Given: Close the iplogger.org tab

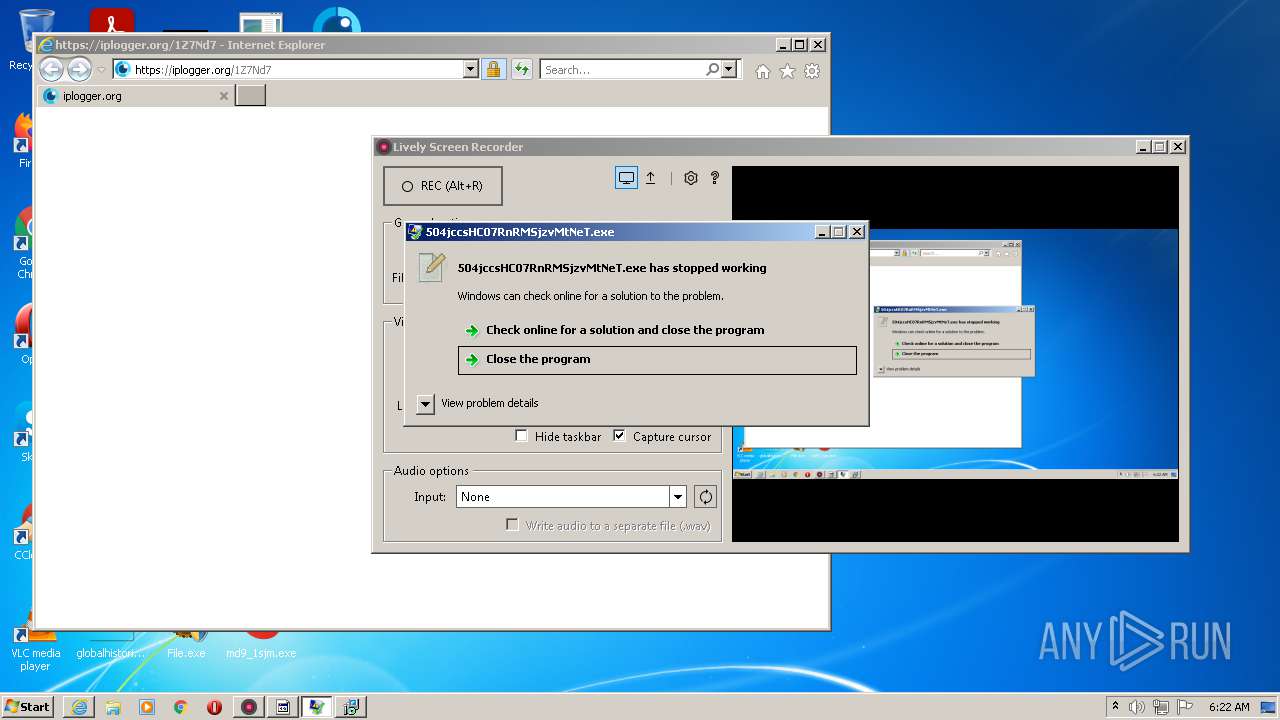Looking at the screenshot, I should pyautogui.click(x=223, y=96).
